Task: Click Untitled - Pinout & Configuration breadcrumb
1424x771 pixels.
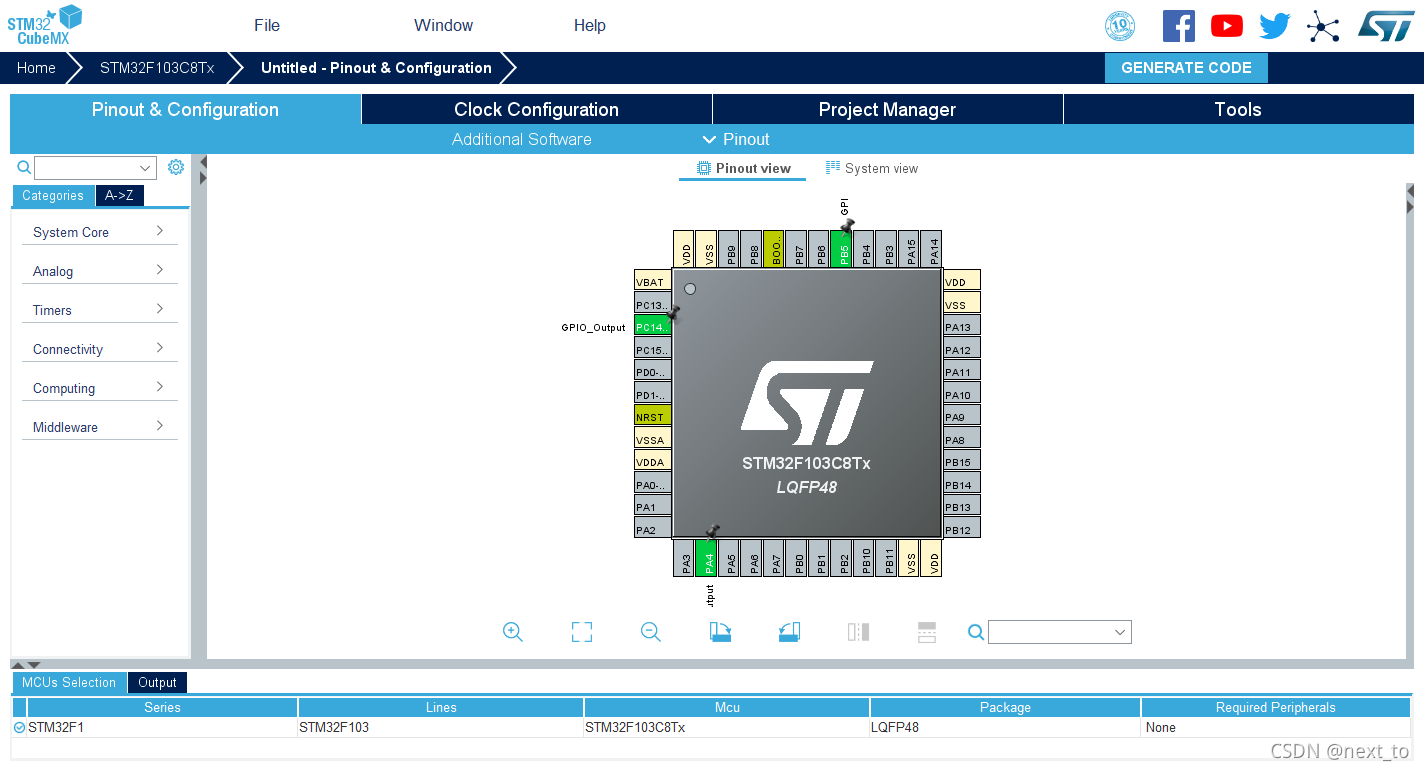Action: coord(376,68)
